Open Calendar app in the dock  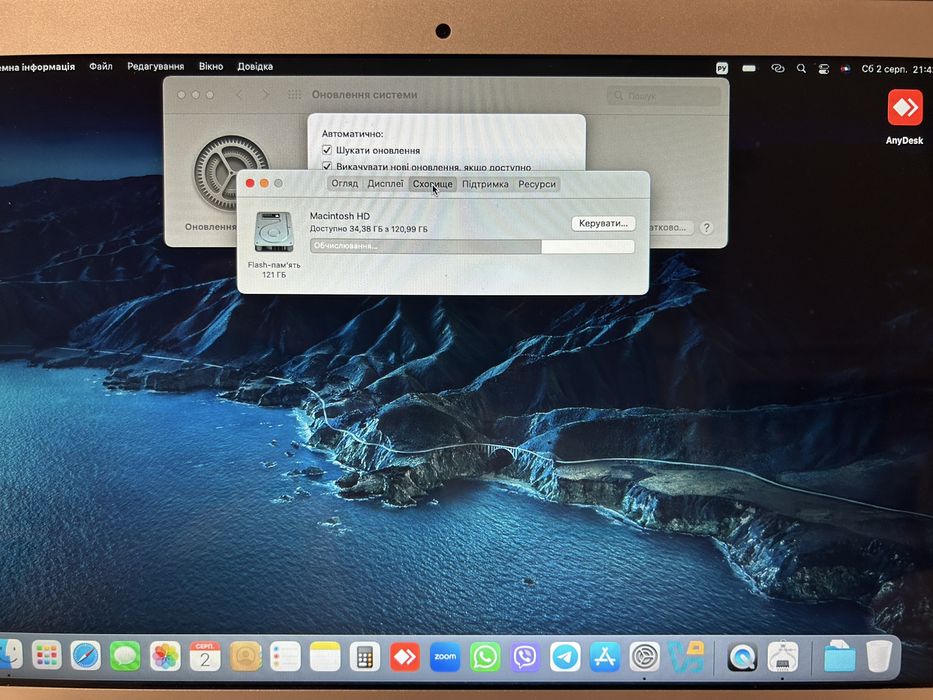click(x=205, y=657)
